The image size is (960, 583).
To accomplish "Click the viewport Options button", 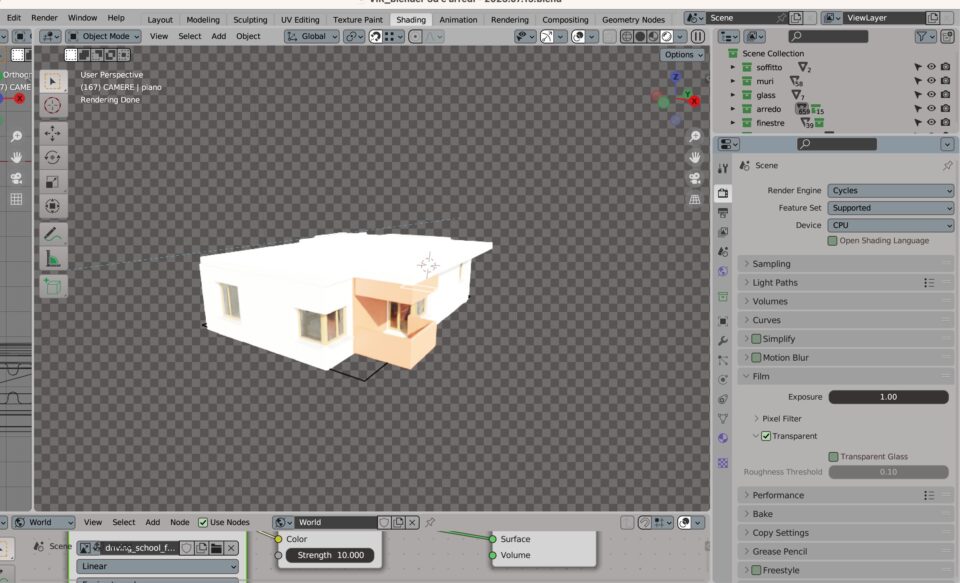I will click(x=683, y=55).
